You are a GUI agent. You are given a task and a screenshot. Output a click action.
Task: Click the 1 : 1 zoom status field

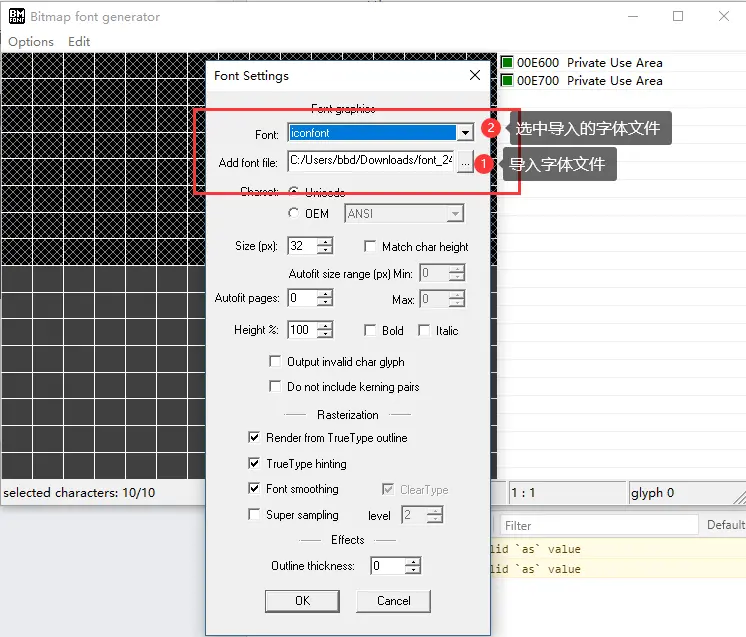point(567,493)
